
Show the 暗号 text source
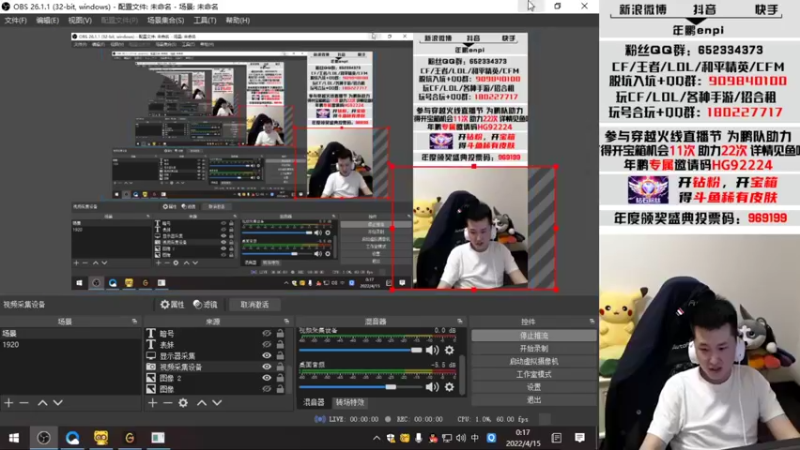267,333
